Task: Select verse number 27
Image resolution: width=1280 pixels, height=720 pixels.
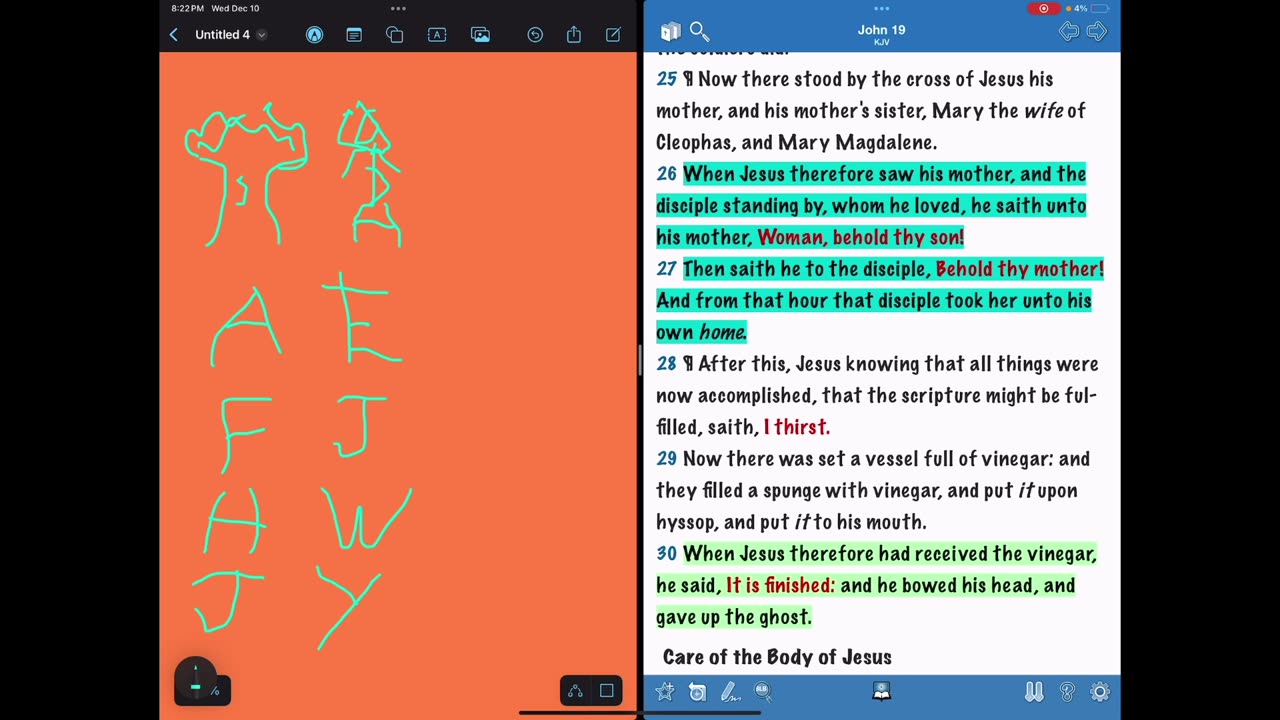Action: [x=666, y=269]
